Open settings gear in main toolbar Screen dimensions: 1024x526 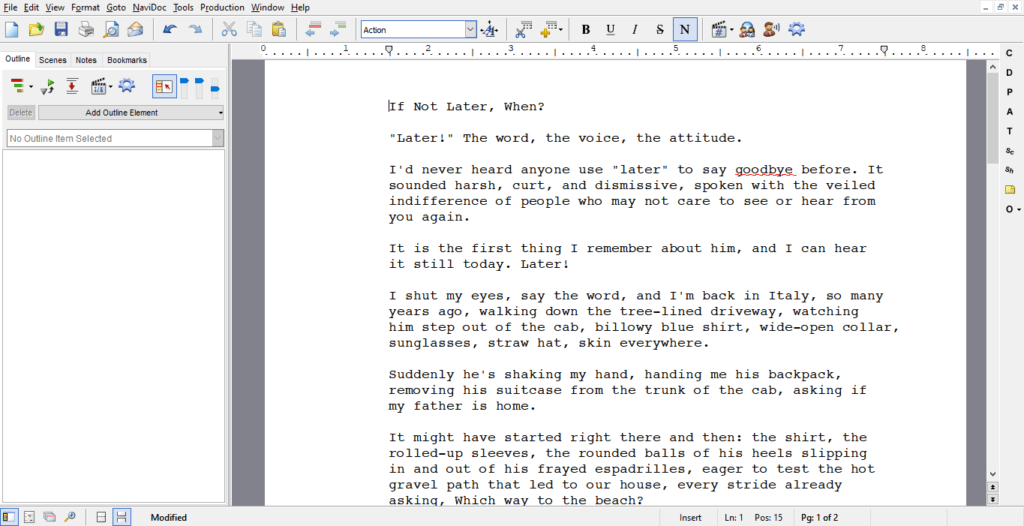(797, 29)
